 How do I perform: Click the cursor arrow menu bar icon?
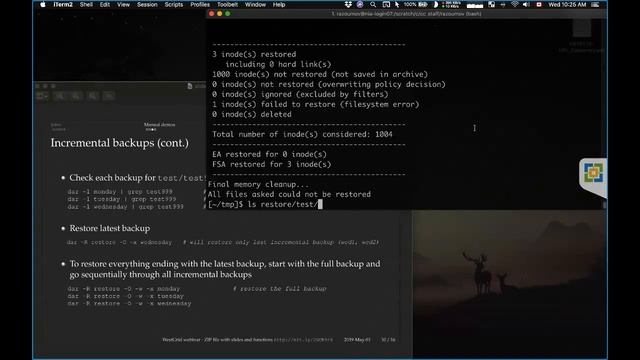pyautogui.click(x=397, y=4)
